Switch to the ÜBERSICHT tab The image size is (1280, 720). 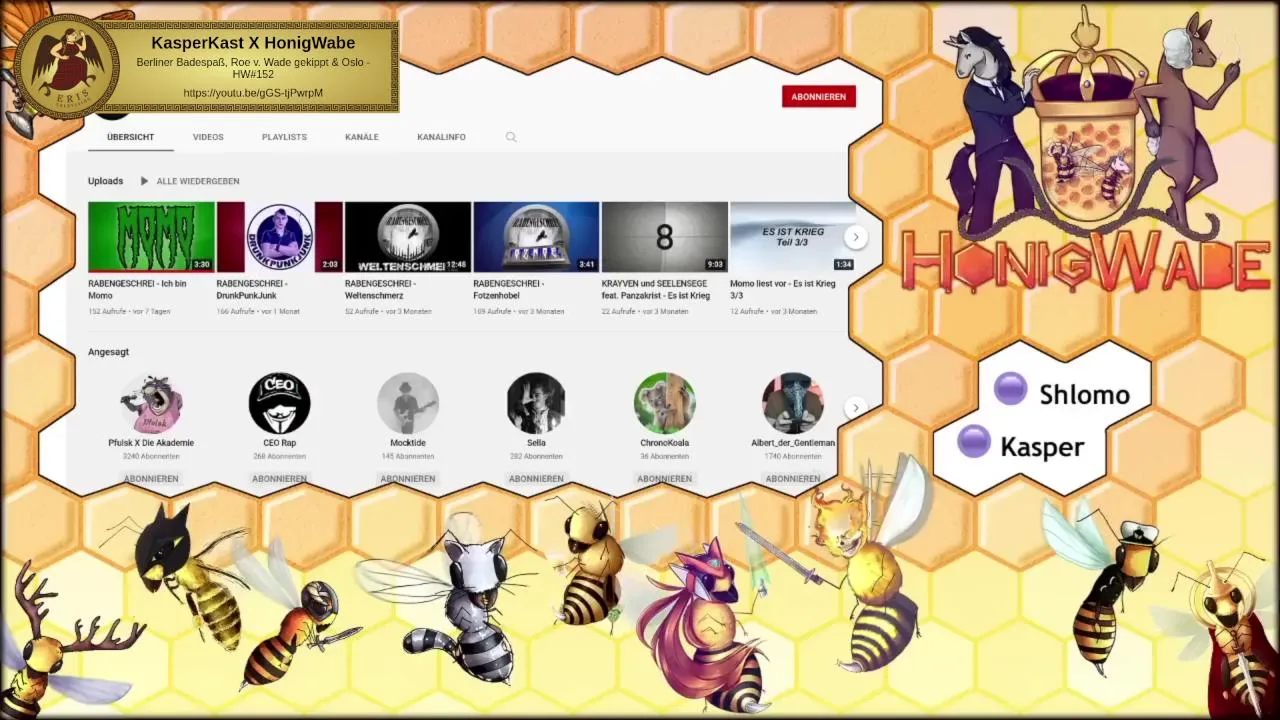click(x=131, y=137)
